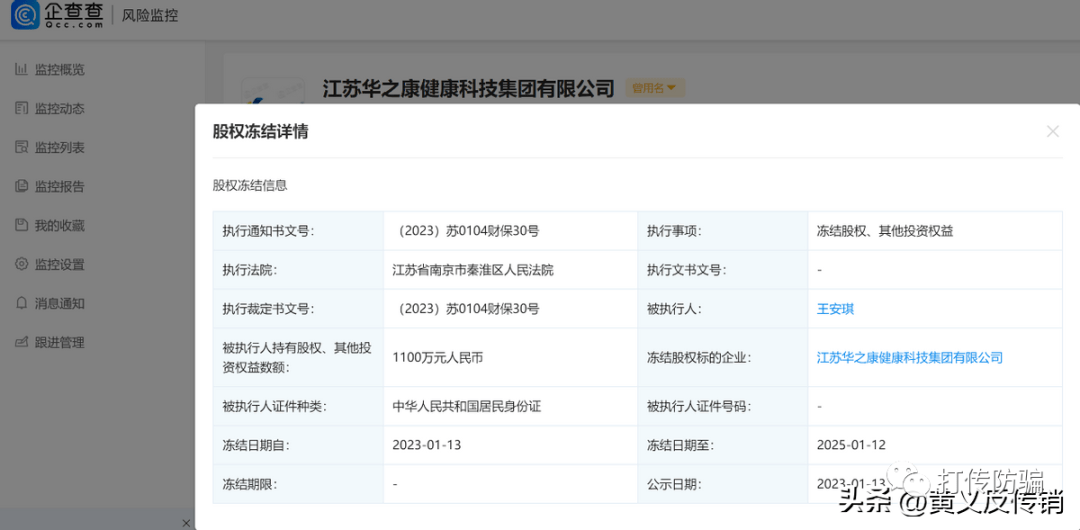
Task: Click the 监控设置 gear icon
Action: [x=21, y=265]
